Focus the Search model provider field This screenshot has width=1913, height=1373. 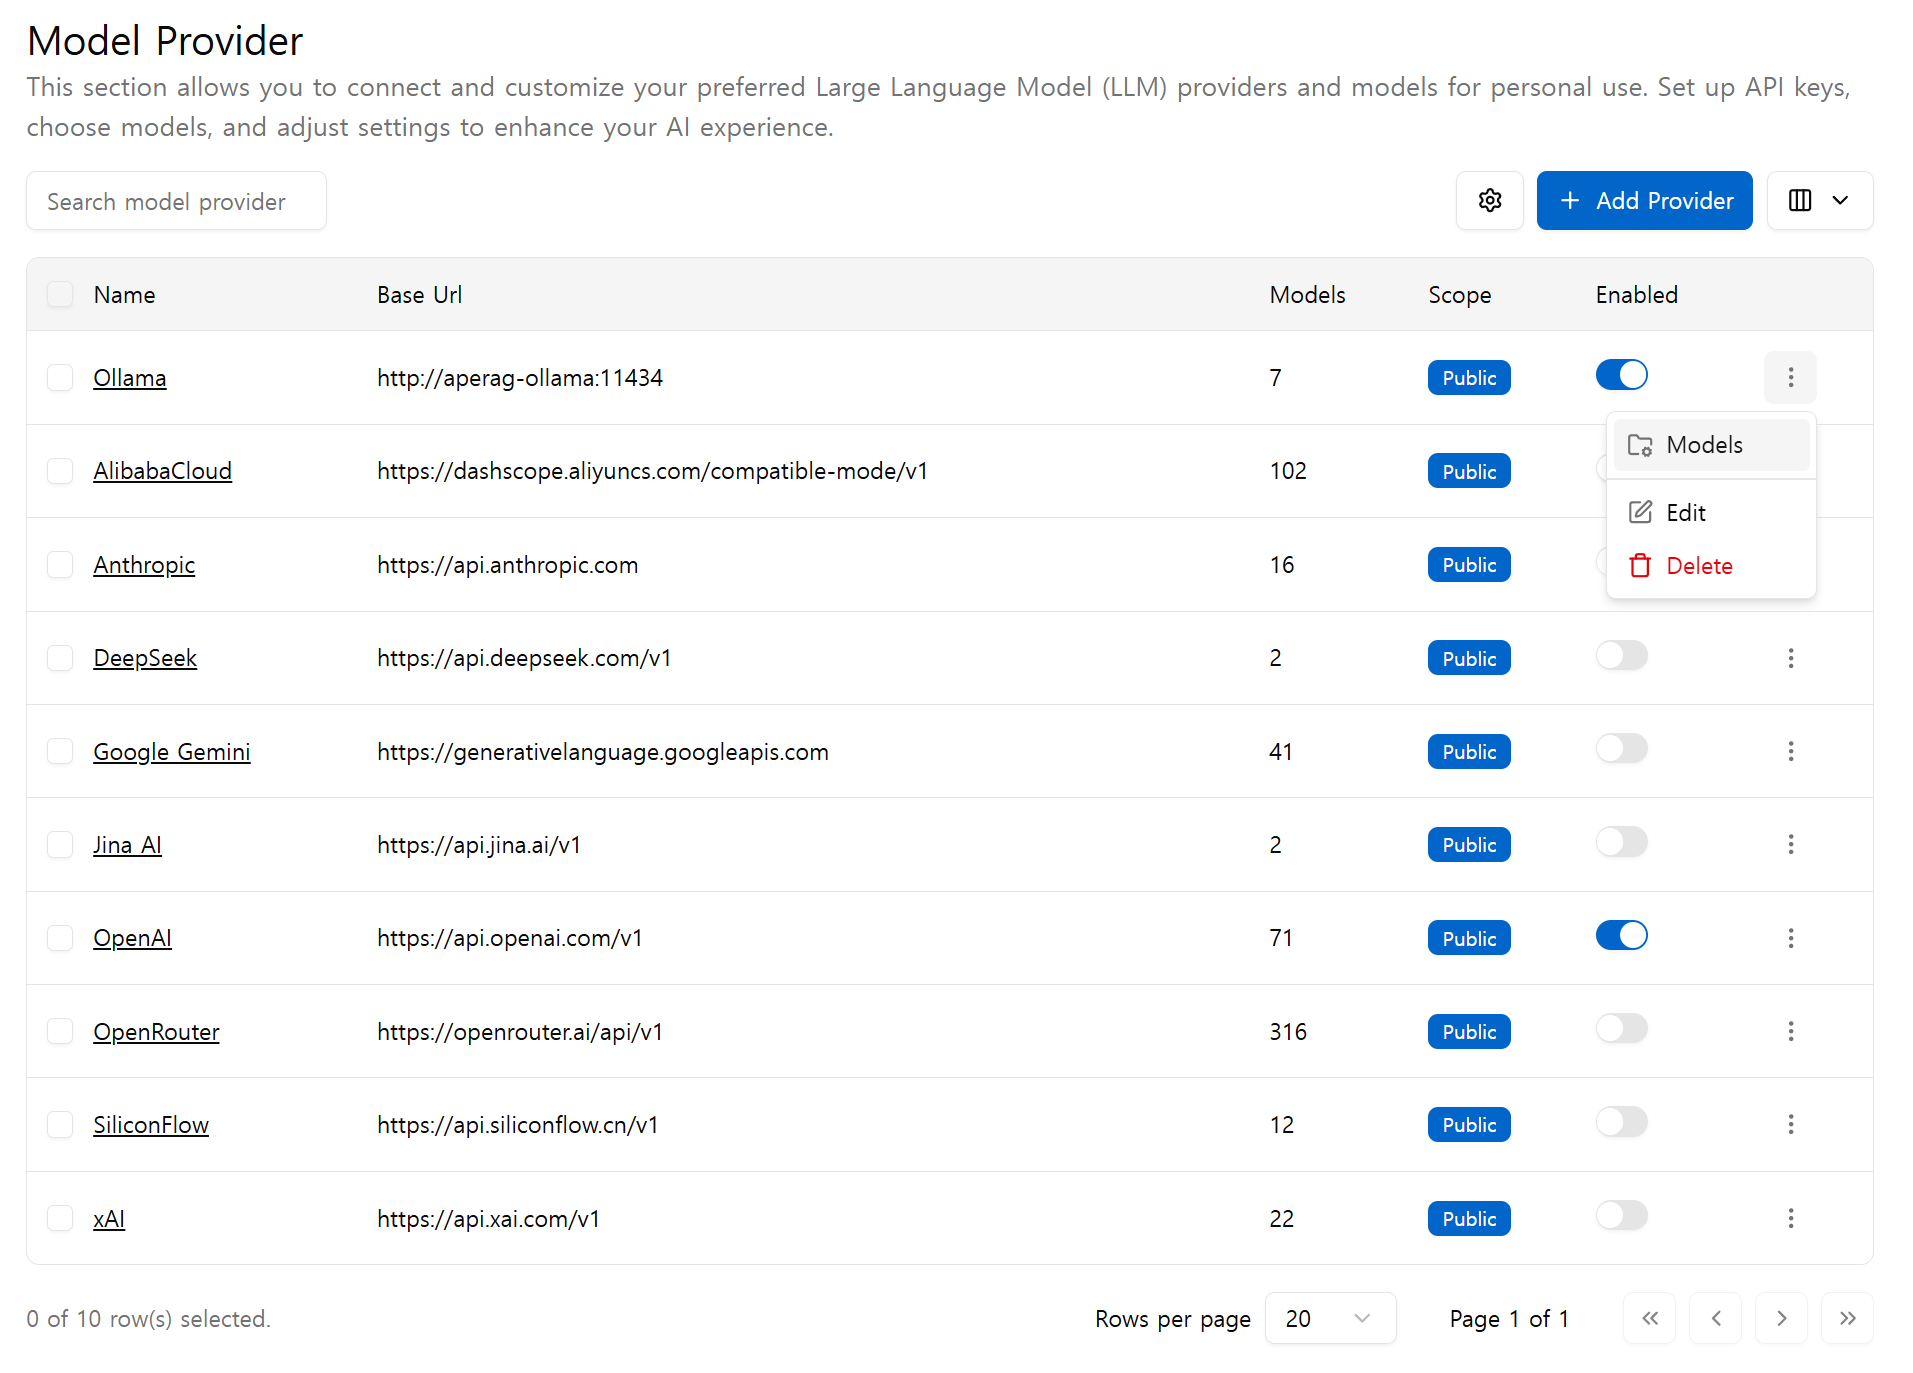pyautogui.click(x=176, y=201)
